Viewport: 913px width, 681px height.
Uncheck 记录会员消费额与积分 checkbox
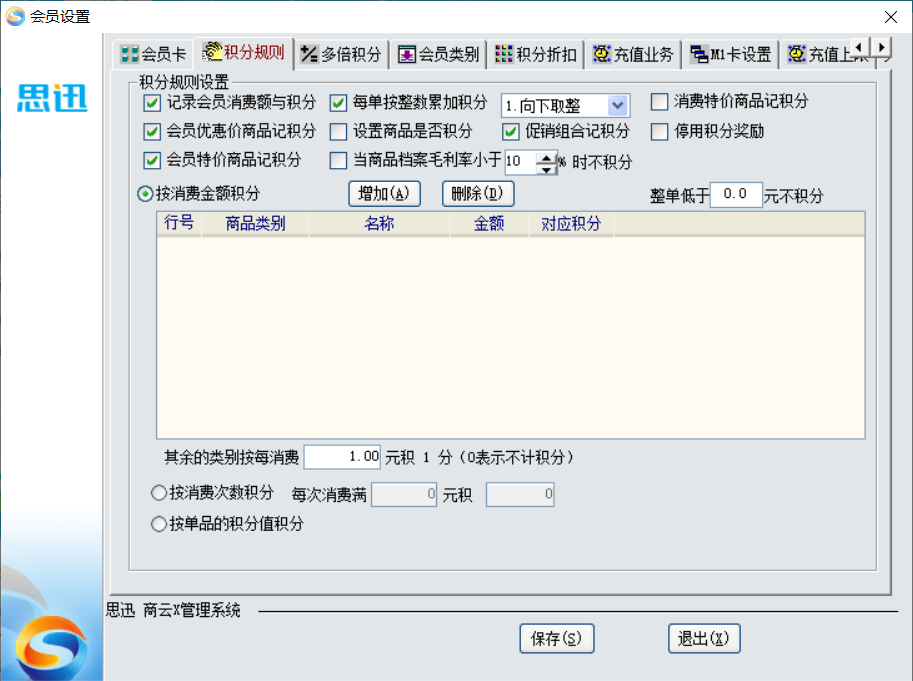[152, 103]
